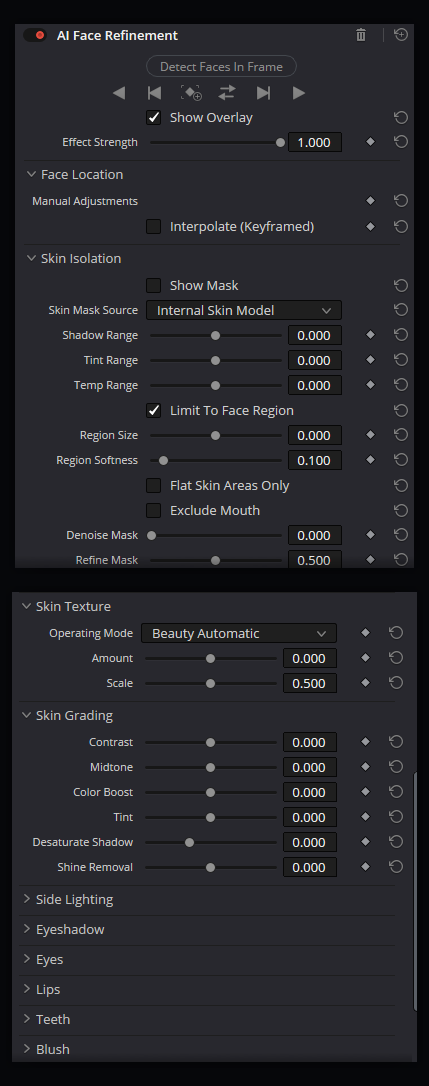This screenshot has height=1086, width=429.
Task: Click Detect Faces In Frame button
Action: [221, 66]
